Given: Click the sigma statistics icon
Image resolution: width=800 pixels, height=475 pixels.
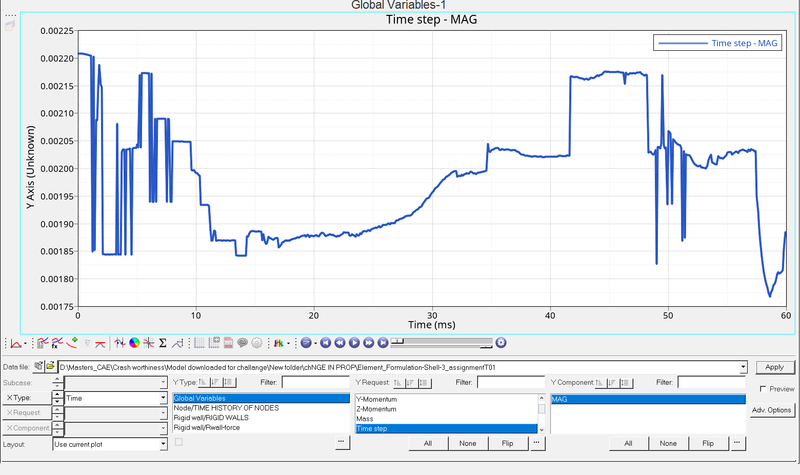Looking at the screenshot, I should coord(163,343).
